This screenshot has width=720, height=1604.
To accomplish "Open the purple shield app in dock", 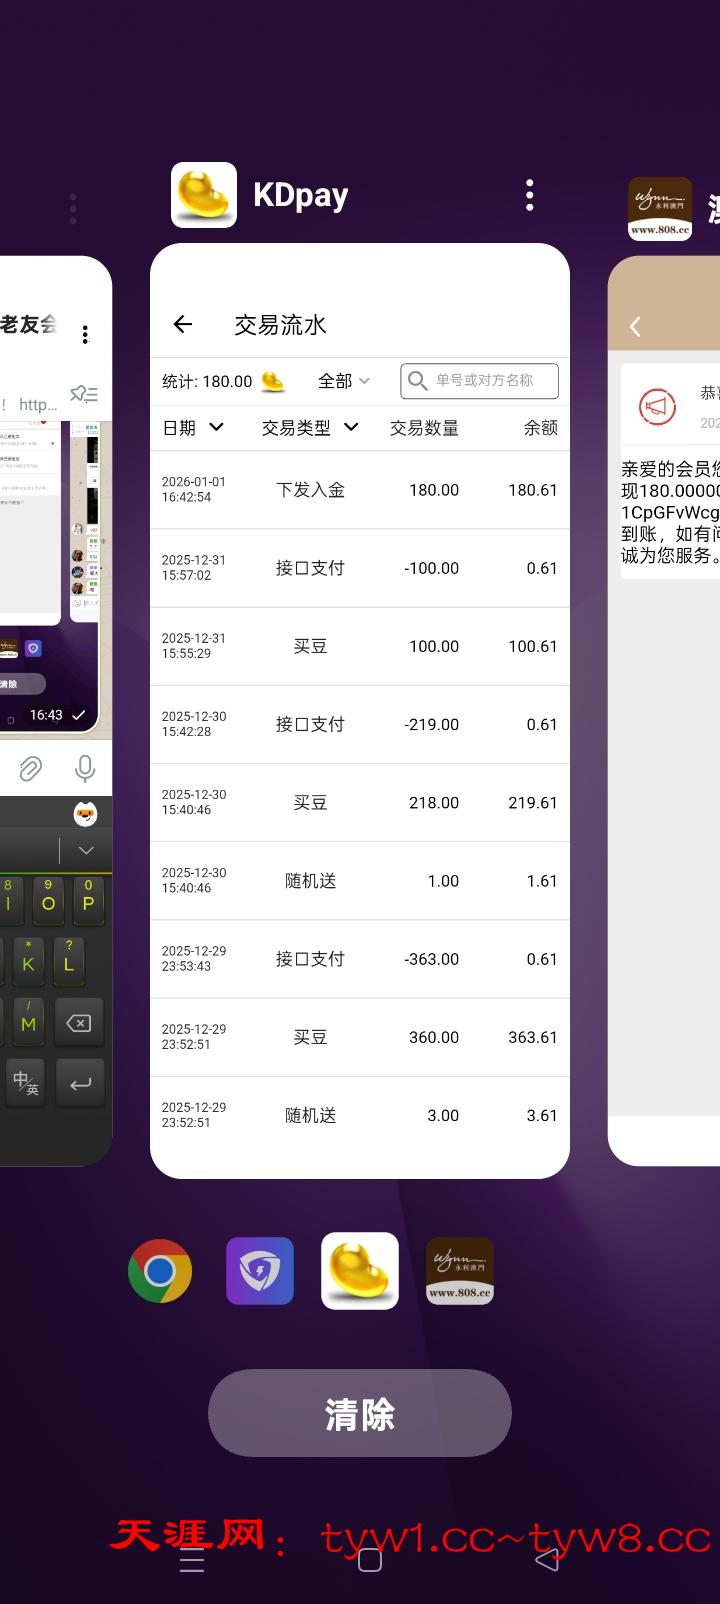I will [260, 1271].
